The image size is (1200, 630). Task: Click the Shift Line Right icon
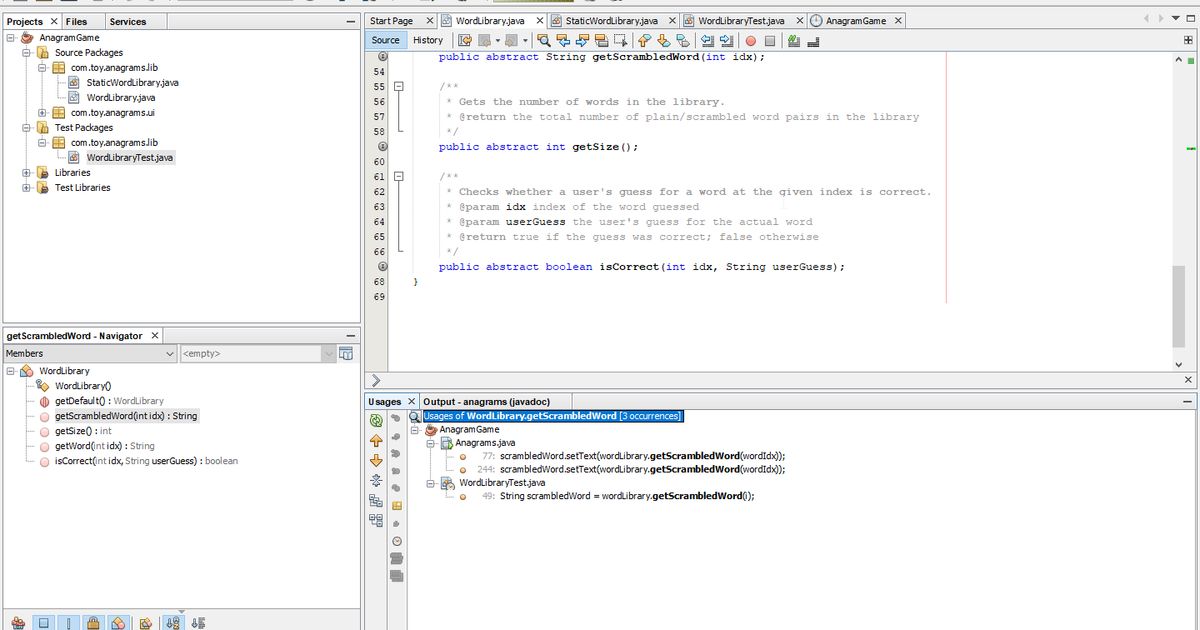pyautogui.click(x=725, y=40)
